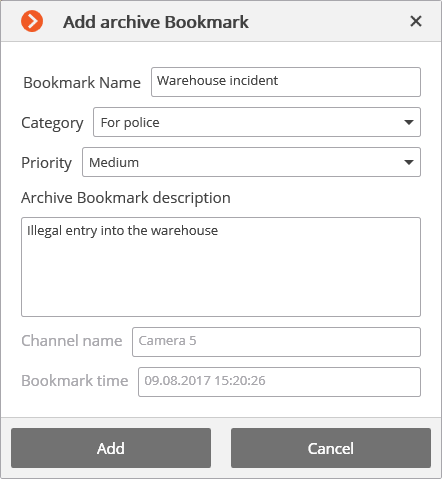Expand the Priority dropdown arrow
The image size is (442, 479).
pyautogui.click(x=409, y=162)
